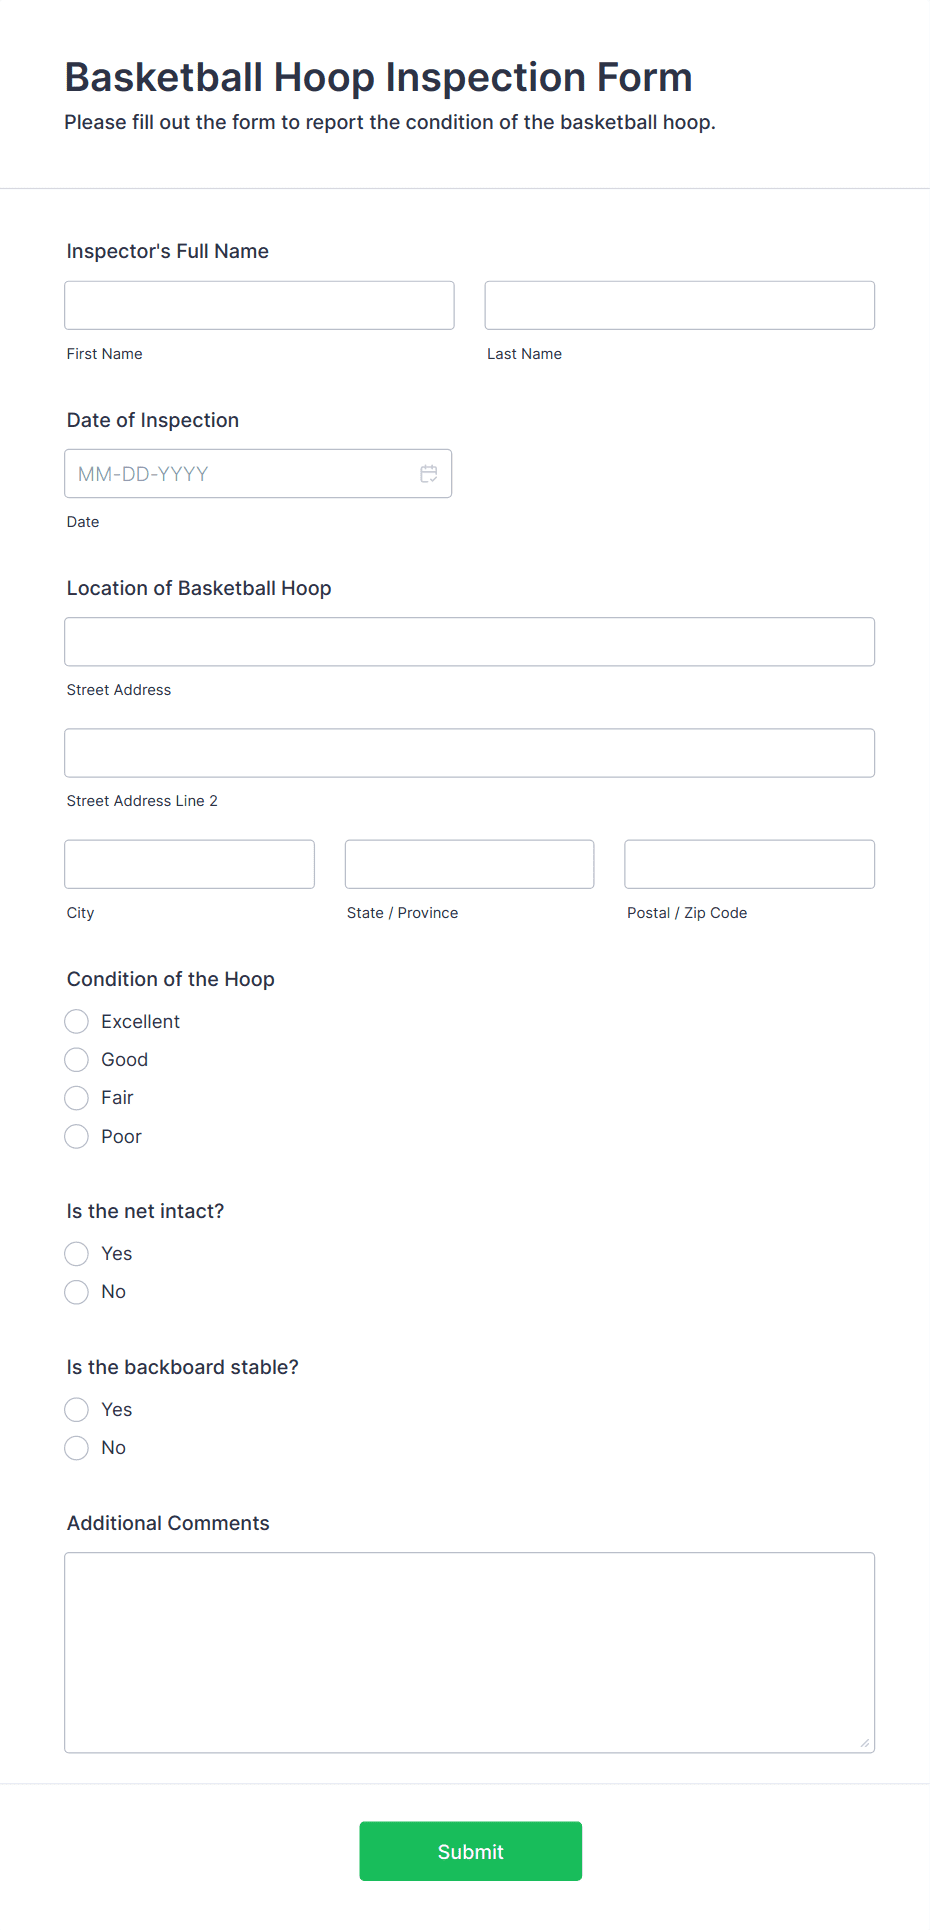
Task: Choose Yes for backboard stable
Action: click(77, 1410)
